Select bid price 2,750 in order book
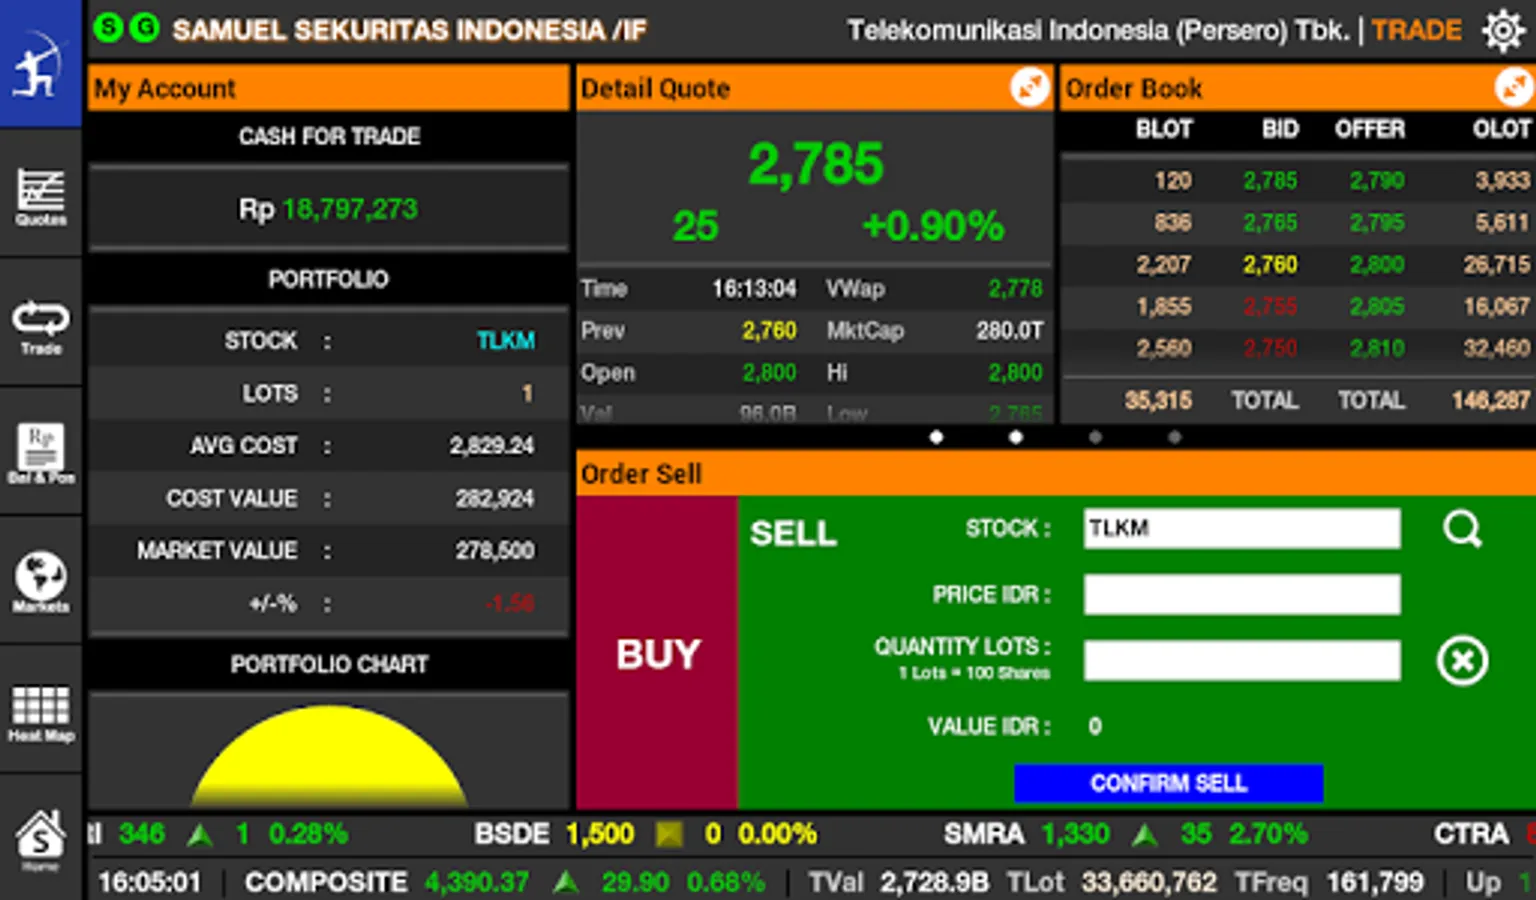This screenshot has width=1536, height=900. pos(1270,349)
